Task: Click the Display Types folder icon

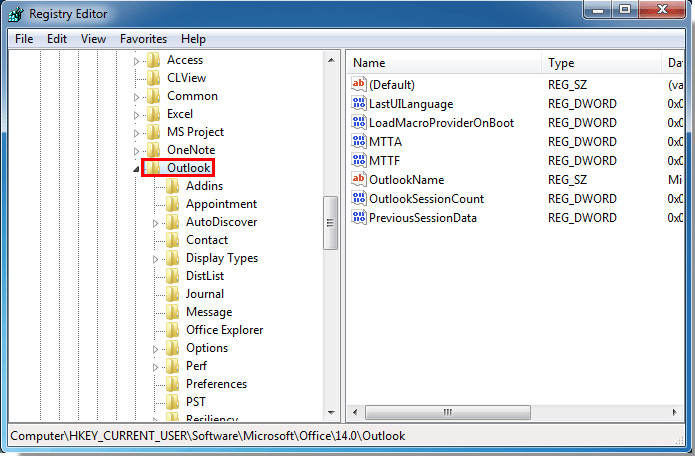Action: pos(172,258)
